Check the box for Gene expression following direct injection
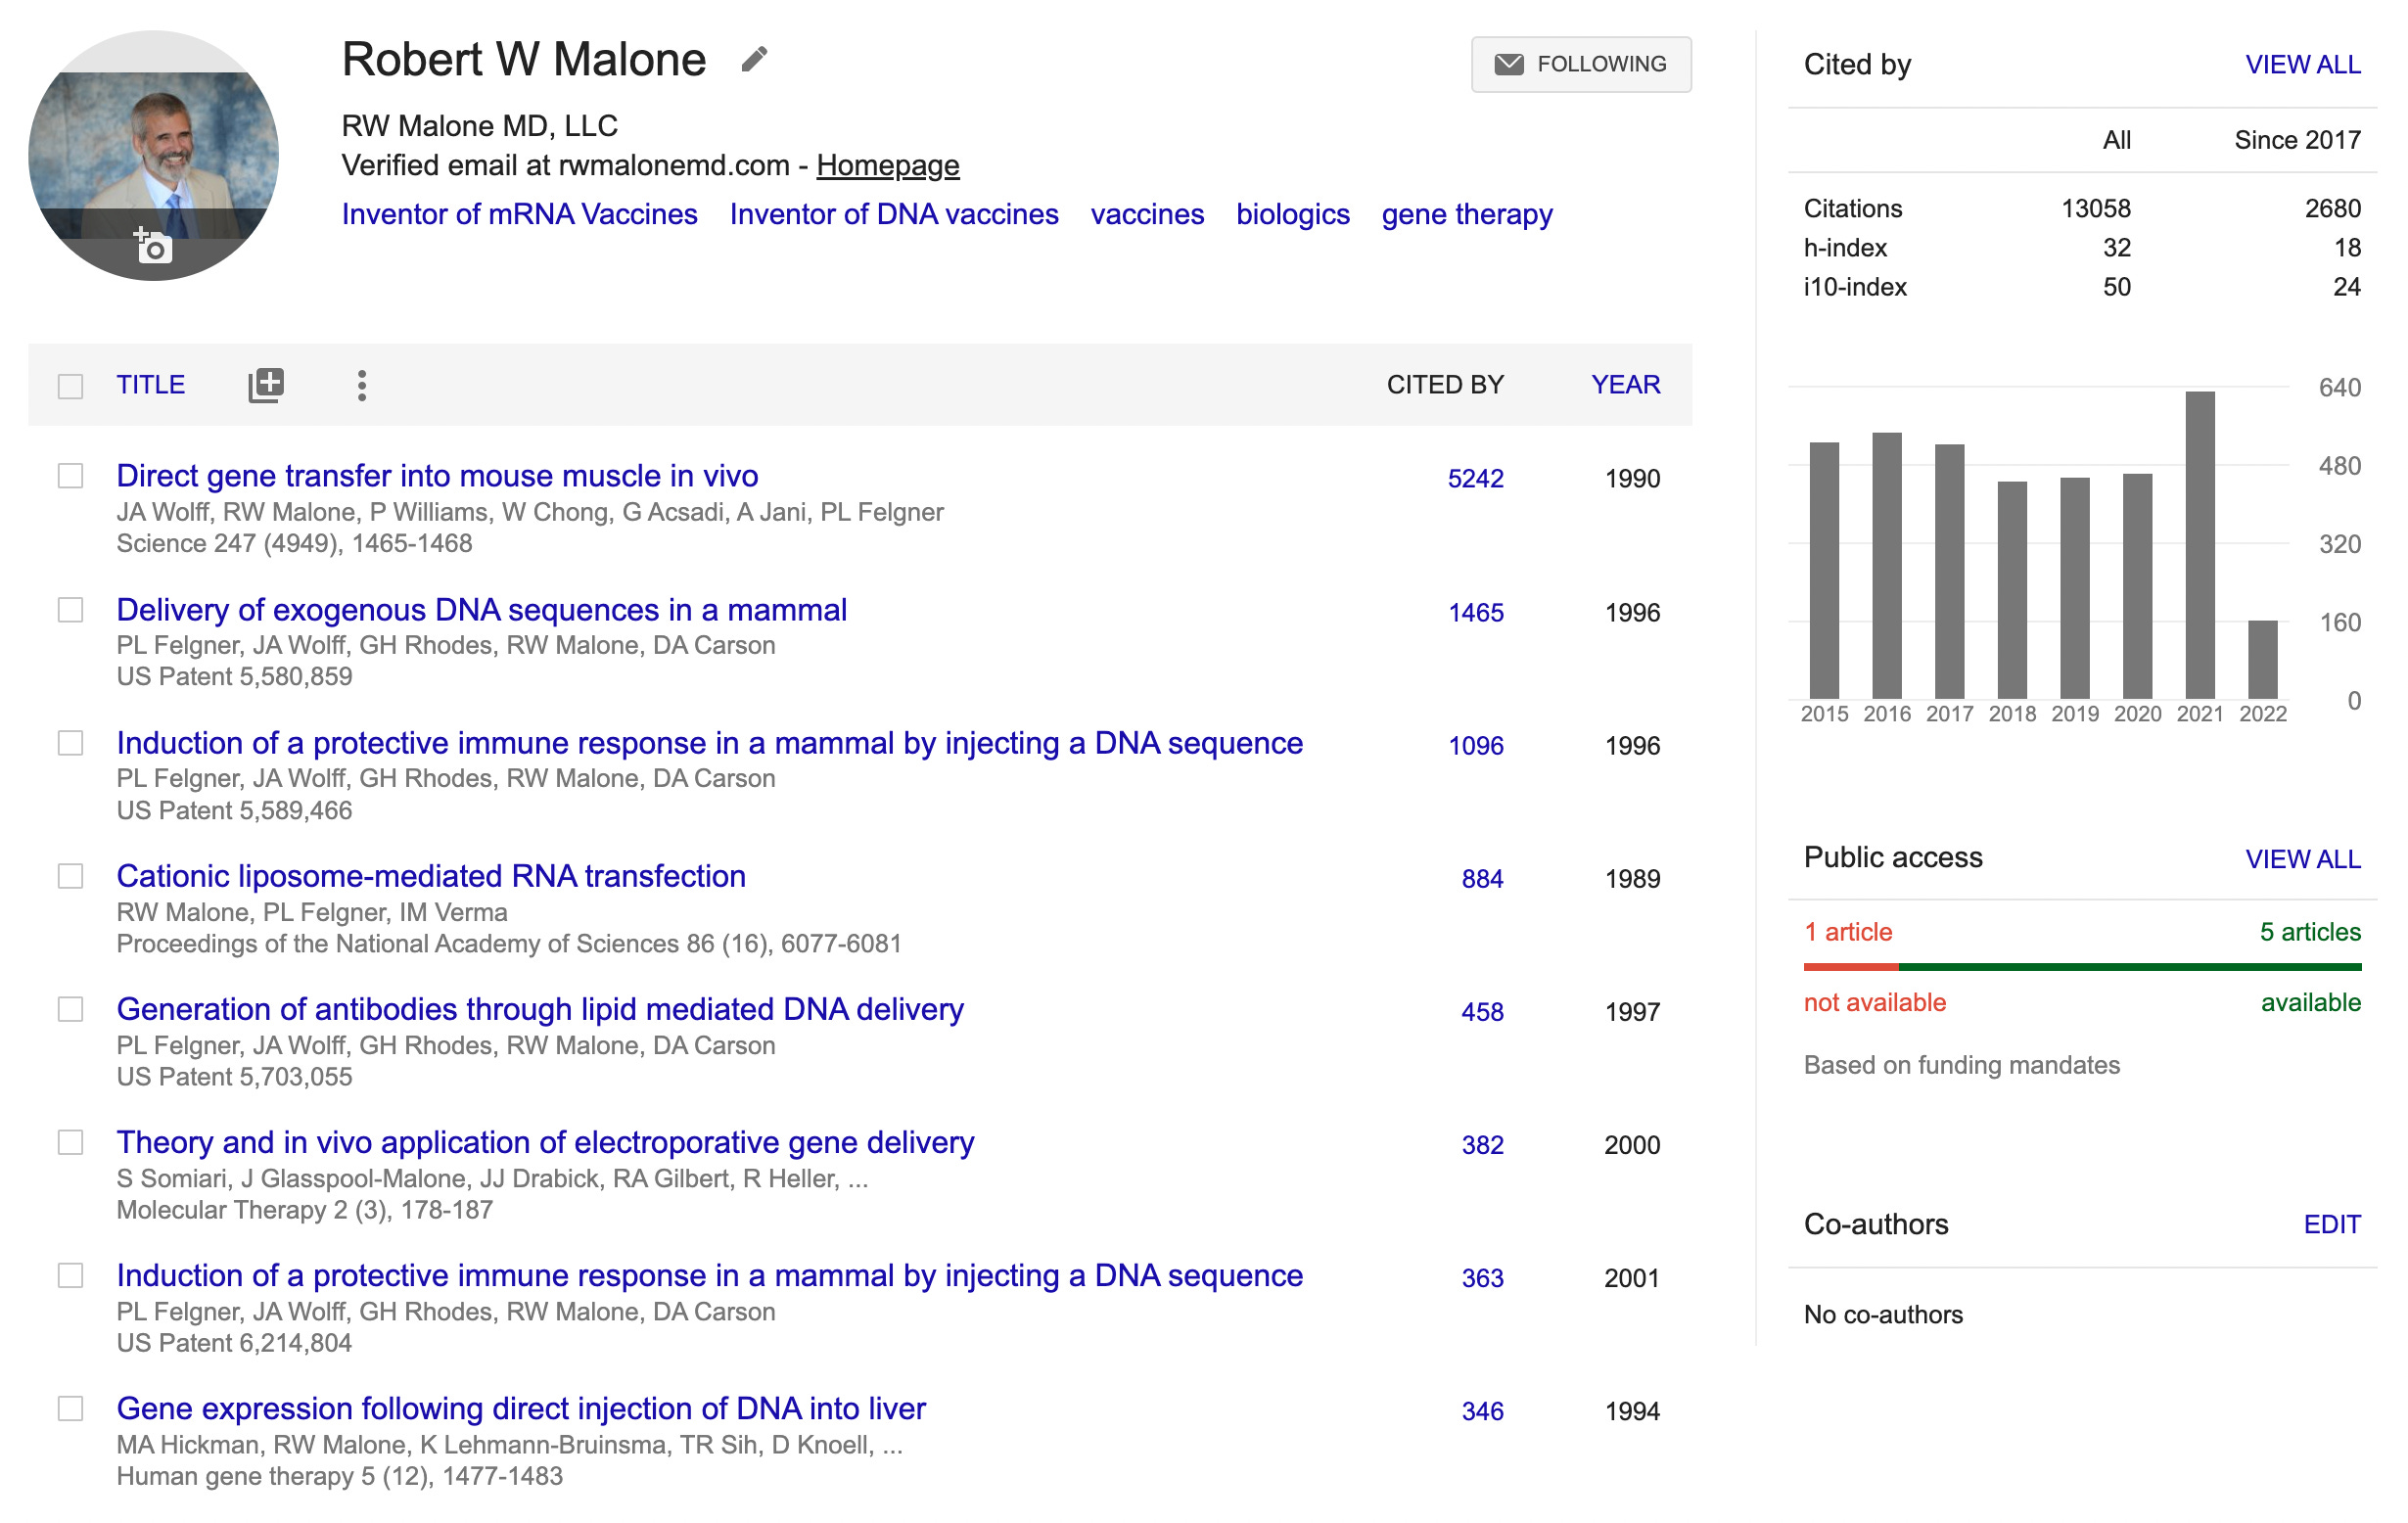 (x=70, y=1409)
